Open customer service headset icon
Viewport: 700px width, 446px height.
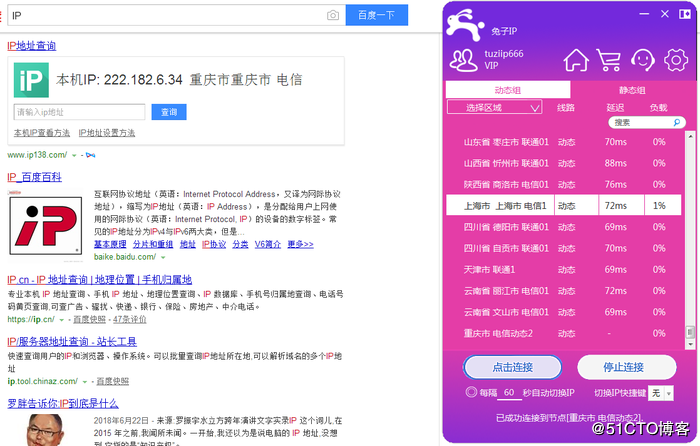tap(642, 60)
